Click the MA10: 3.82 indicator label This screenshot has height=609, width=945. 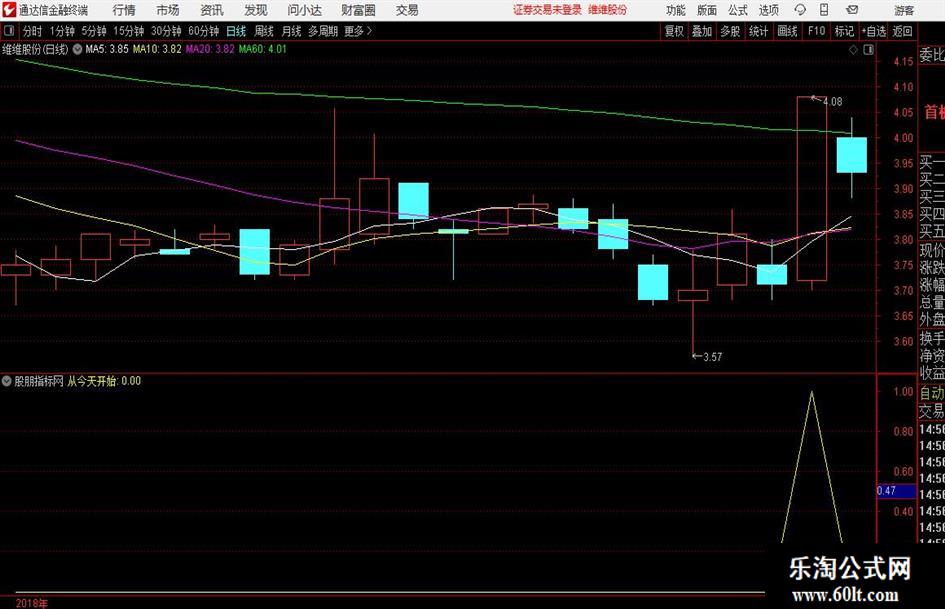(157, 49)
